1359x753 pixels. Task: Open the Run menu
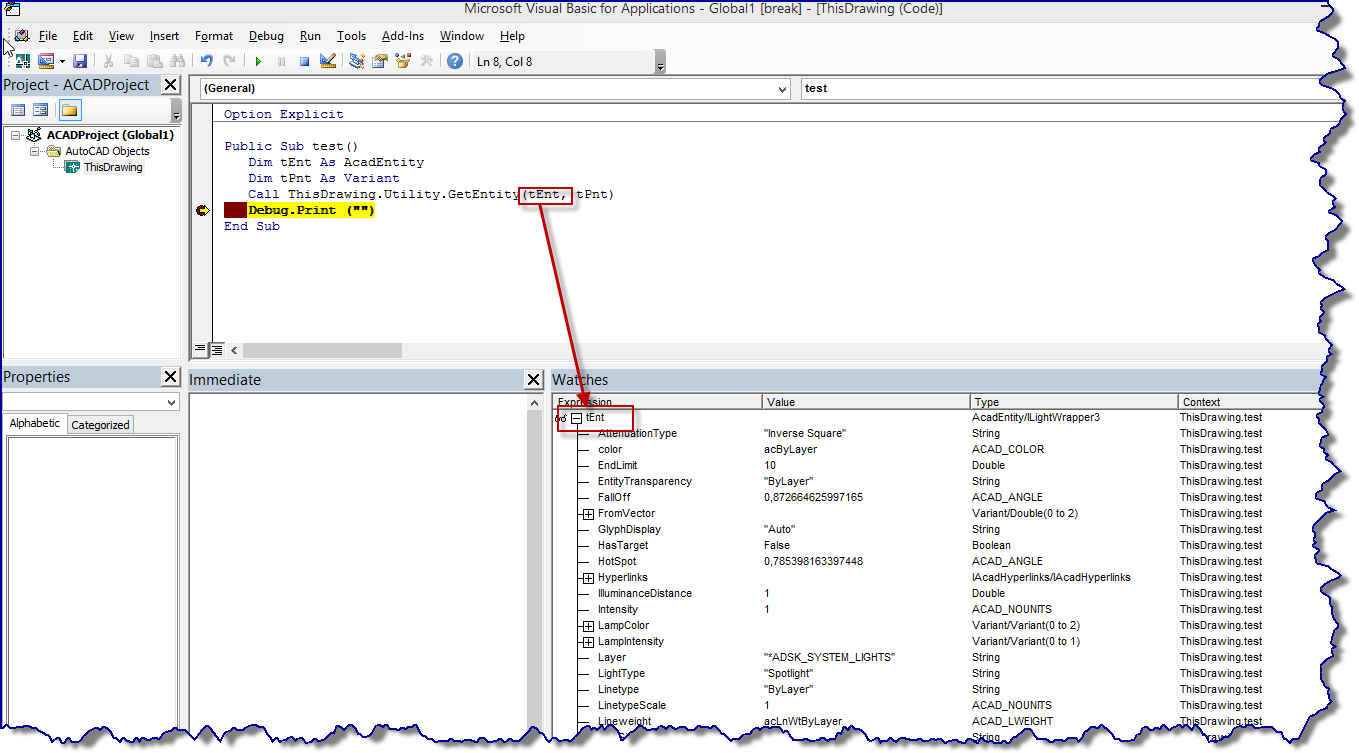click(x=311, y=36)
